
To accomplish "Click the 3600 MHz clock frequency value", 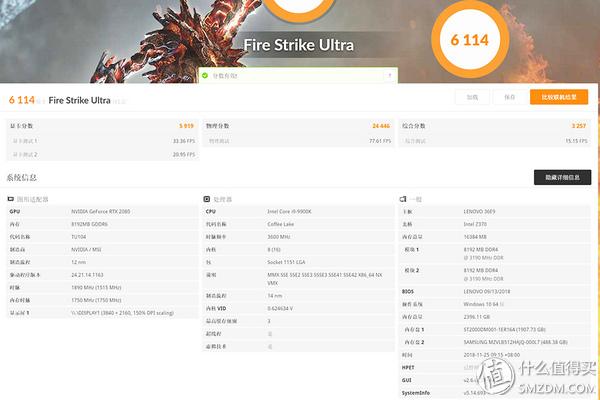I will pos(279,237).
